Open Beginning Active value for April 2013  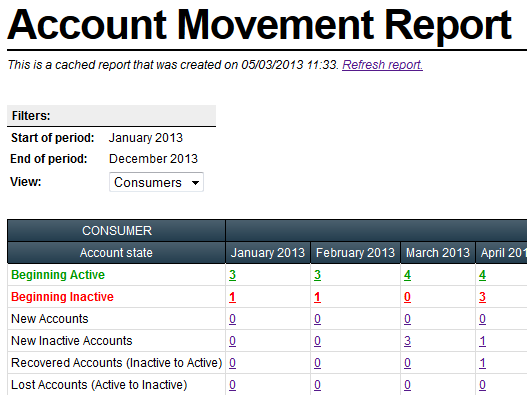pos(482,275)
